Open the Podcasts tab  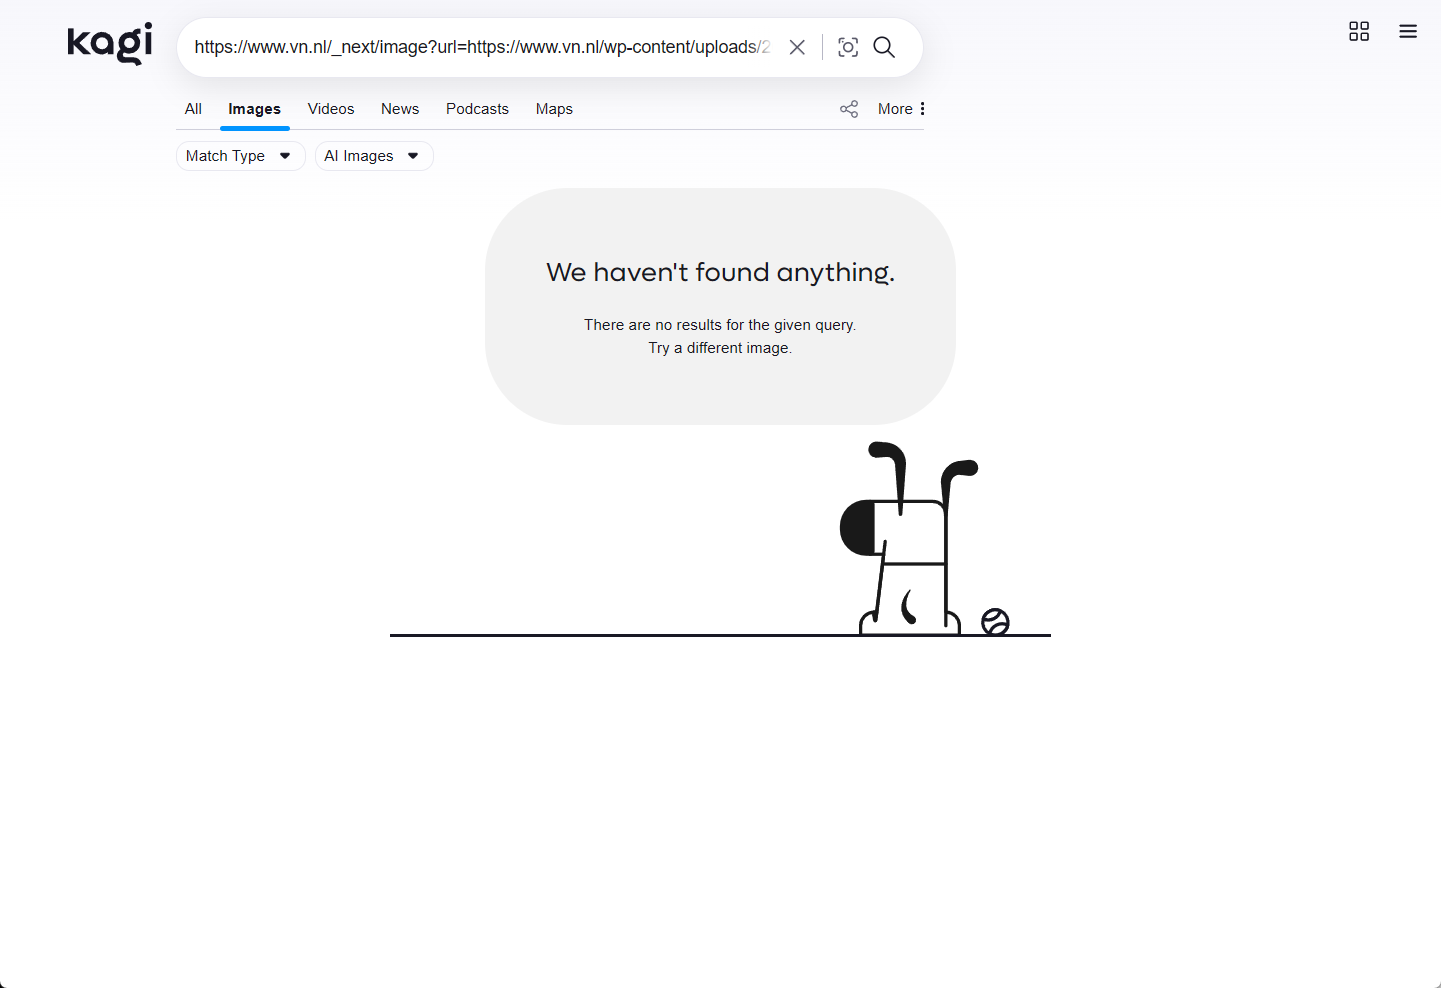[477, 109]
